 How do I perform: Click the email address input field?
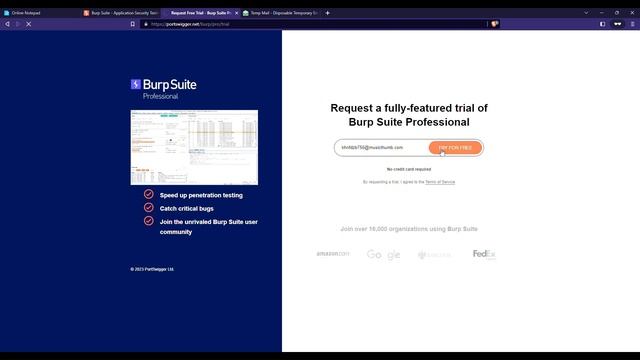(382, 147)
